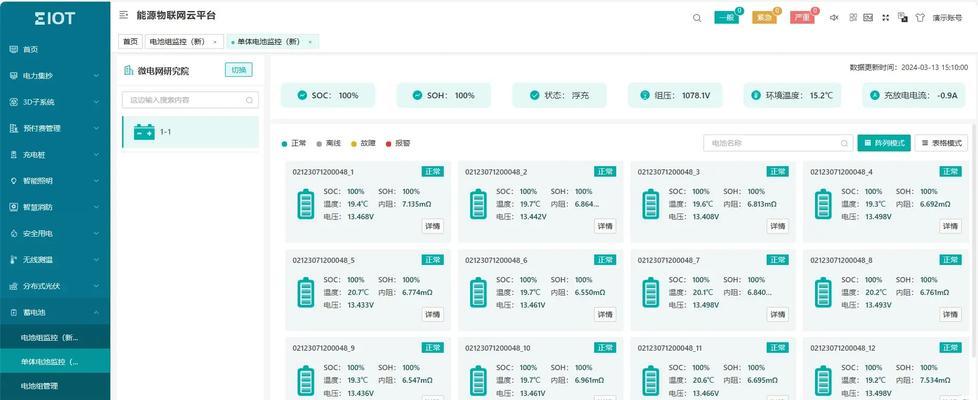
Task: Switch language with the translate icon
Action: tap(903, 17)
